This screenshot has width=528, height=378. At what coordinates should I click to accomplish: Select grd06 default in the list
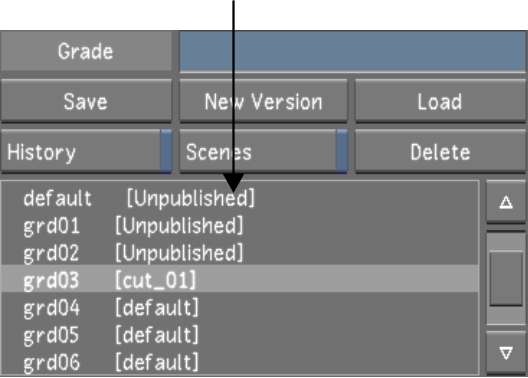240,362
